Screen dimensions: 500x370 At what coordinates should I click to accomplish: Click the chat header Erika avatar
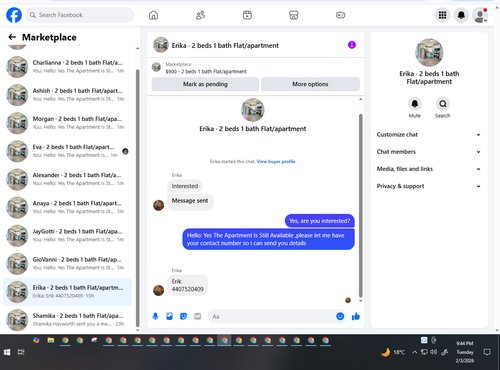(x=161, y=45)
